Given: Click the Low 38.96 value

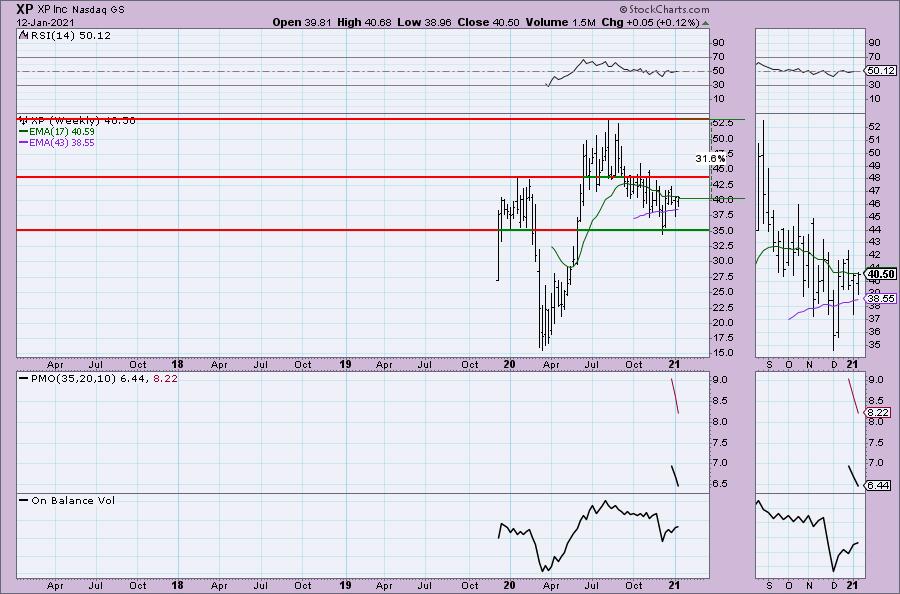Looking at the screenshot, I should [x=424, y=22].
